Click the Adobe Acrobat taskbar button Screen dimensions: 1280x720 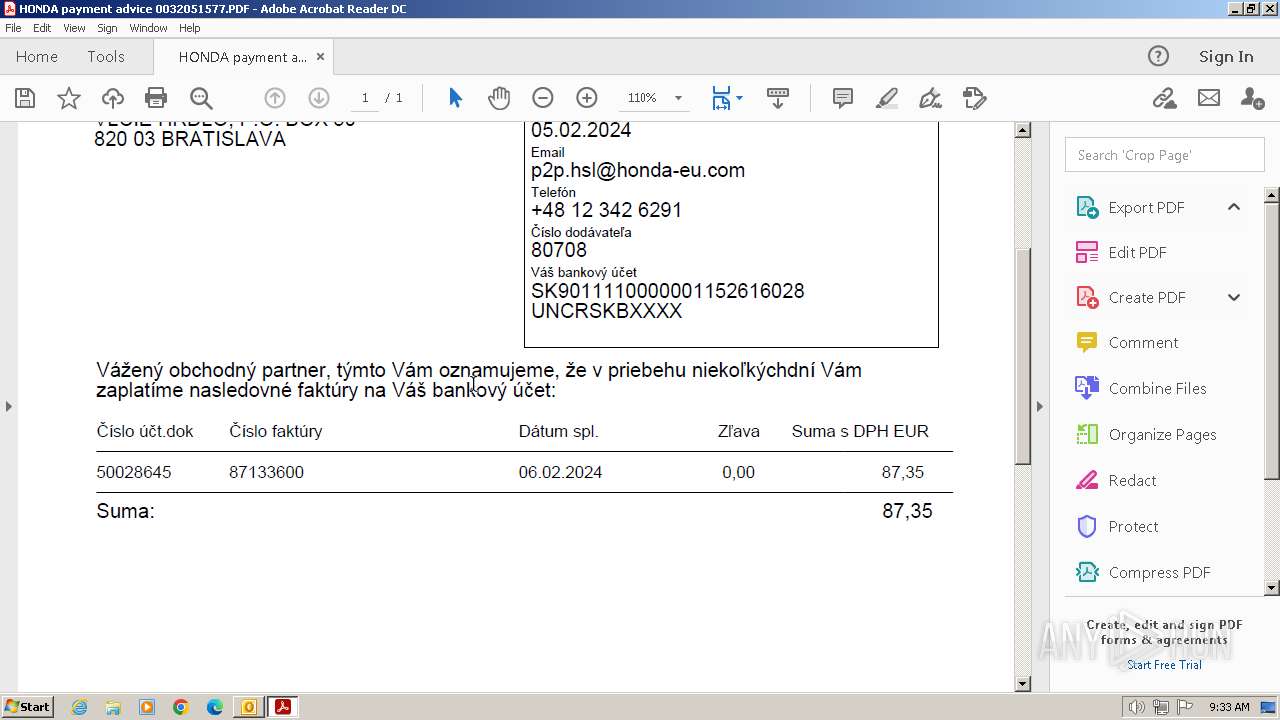point(283,707)
